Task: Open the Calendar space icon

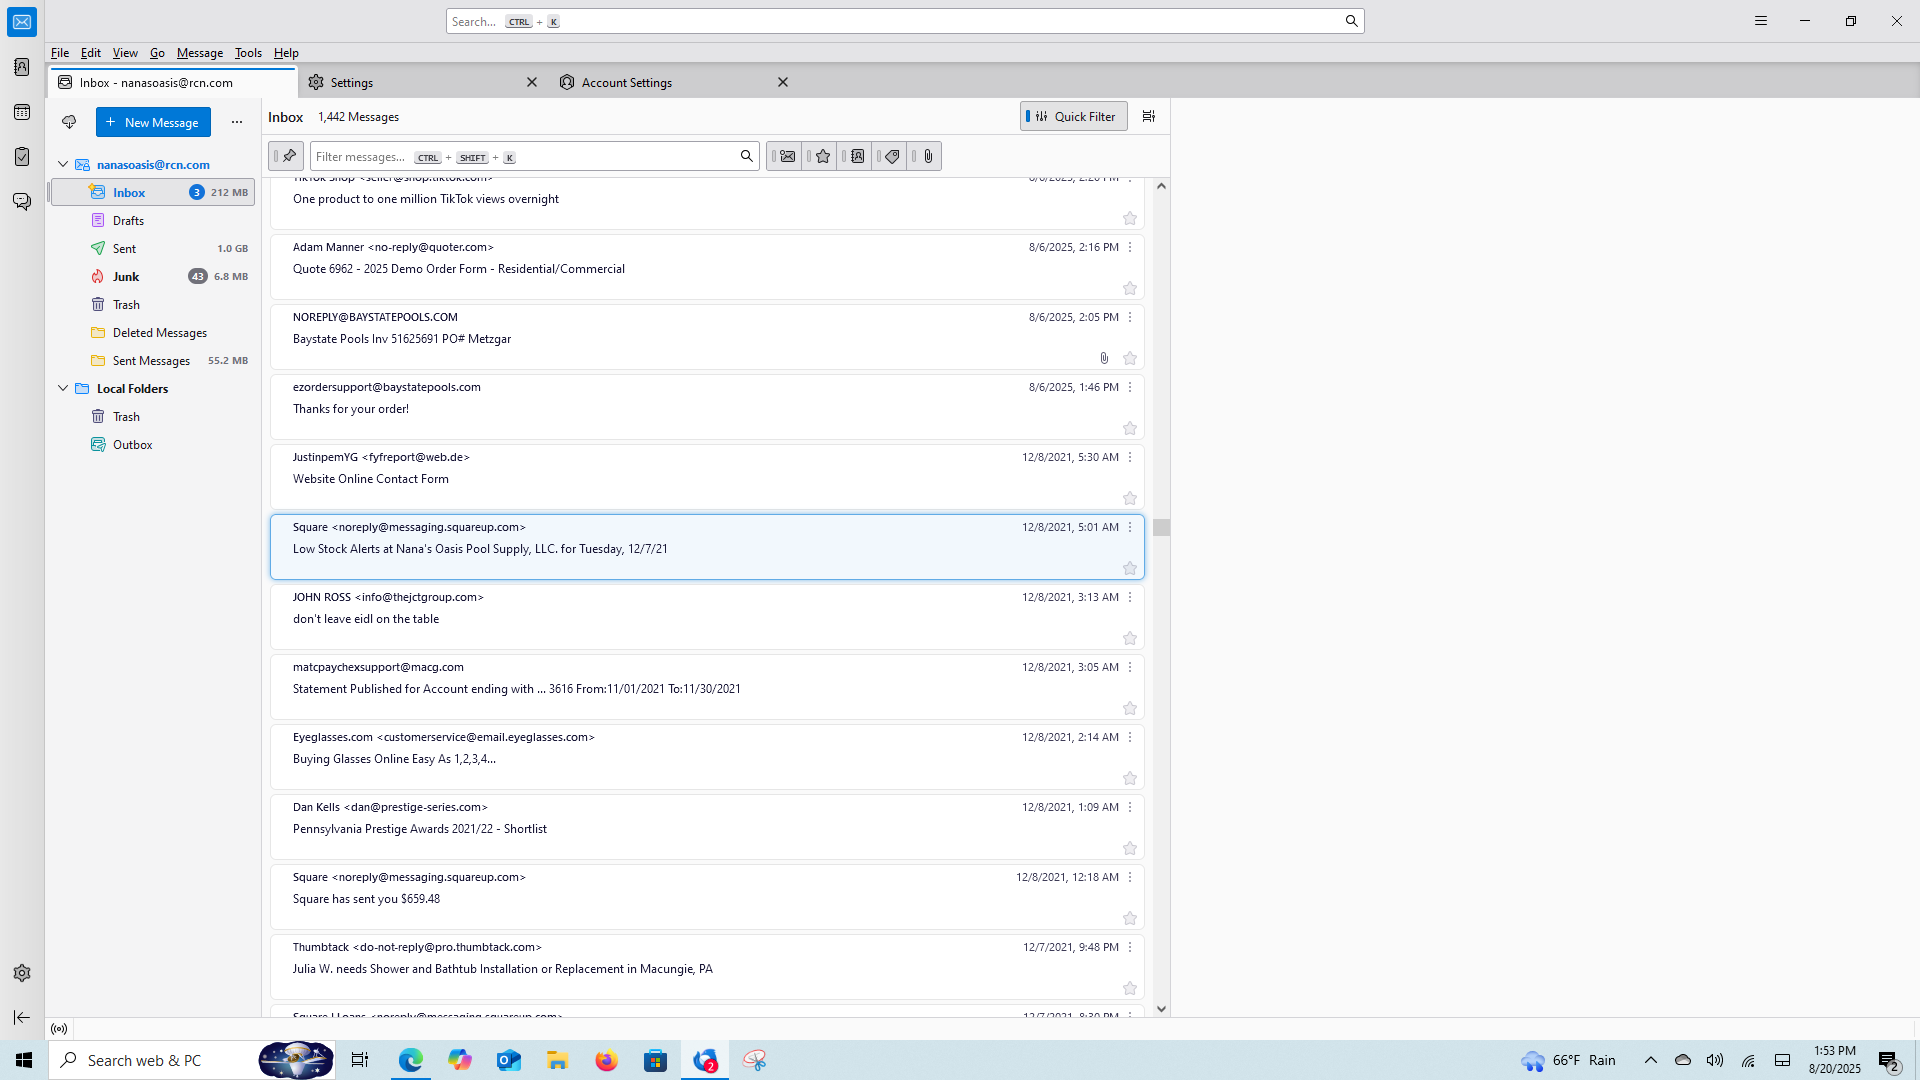Action: click(x=22, y=112)
